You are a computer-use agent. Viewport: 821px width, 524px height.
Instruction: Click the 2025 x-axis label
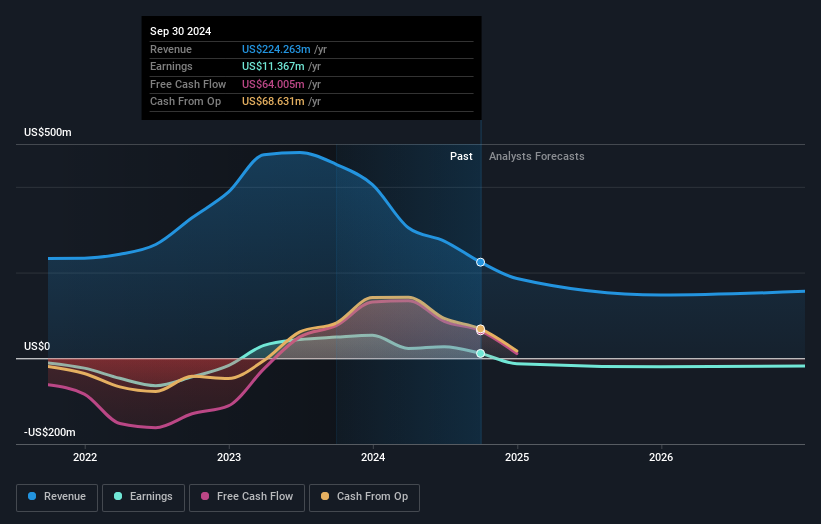click(x=517, y=457)
